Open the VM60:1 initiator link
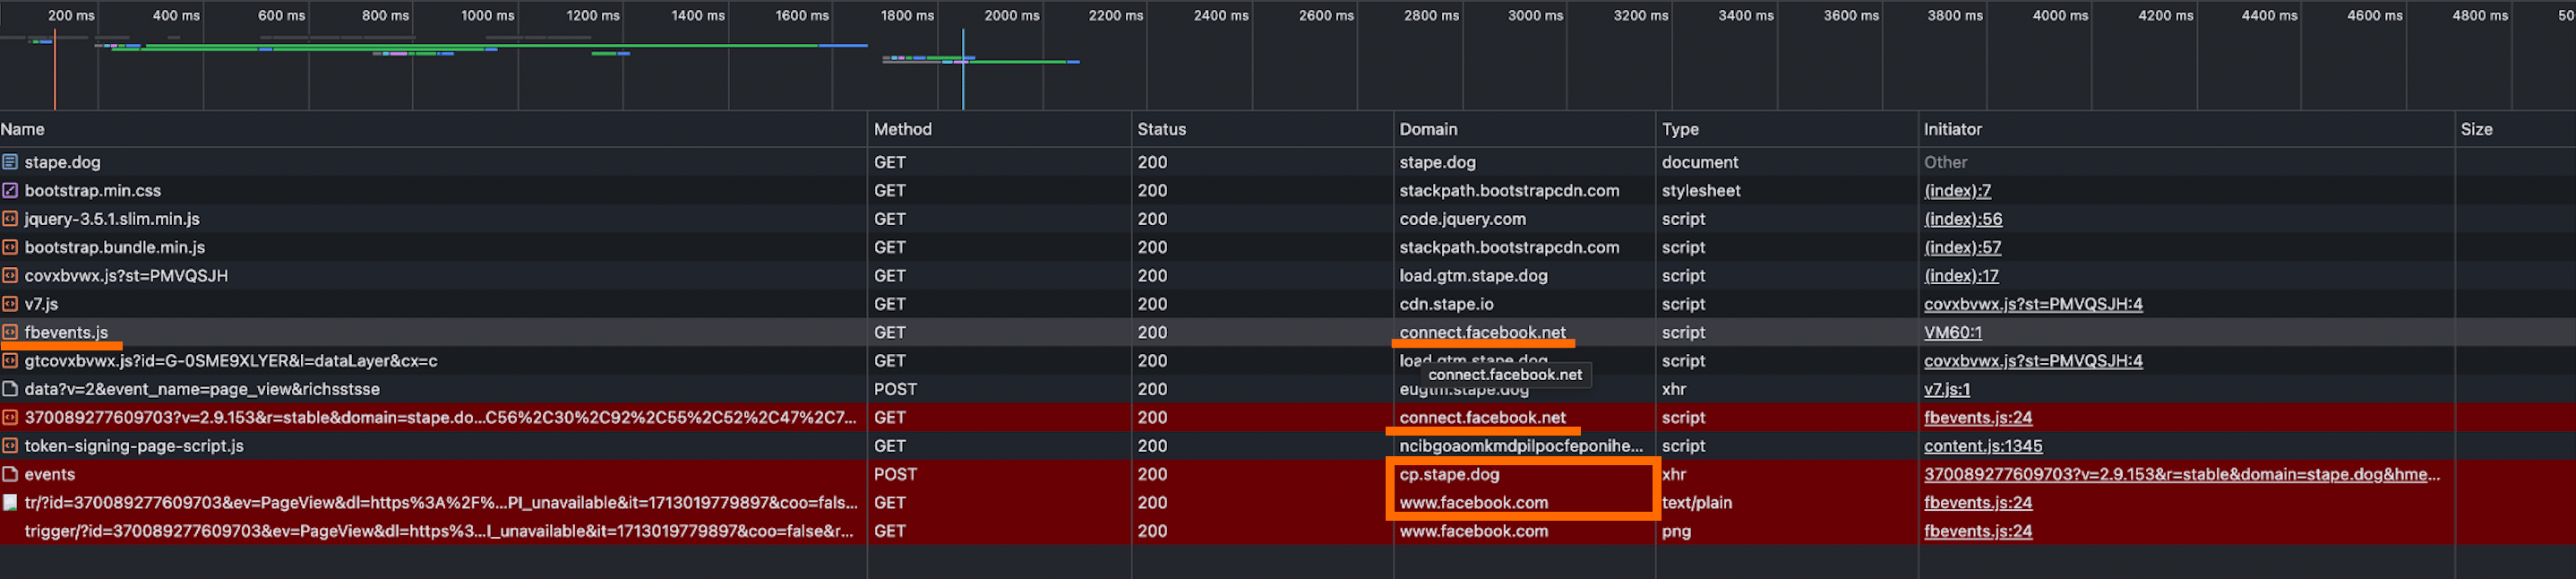 [x=1952, y=332]
